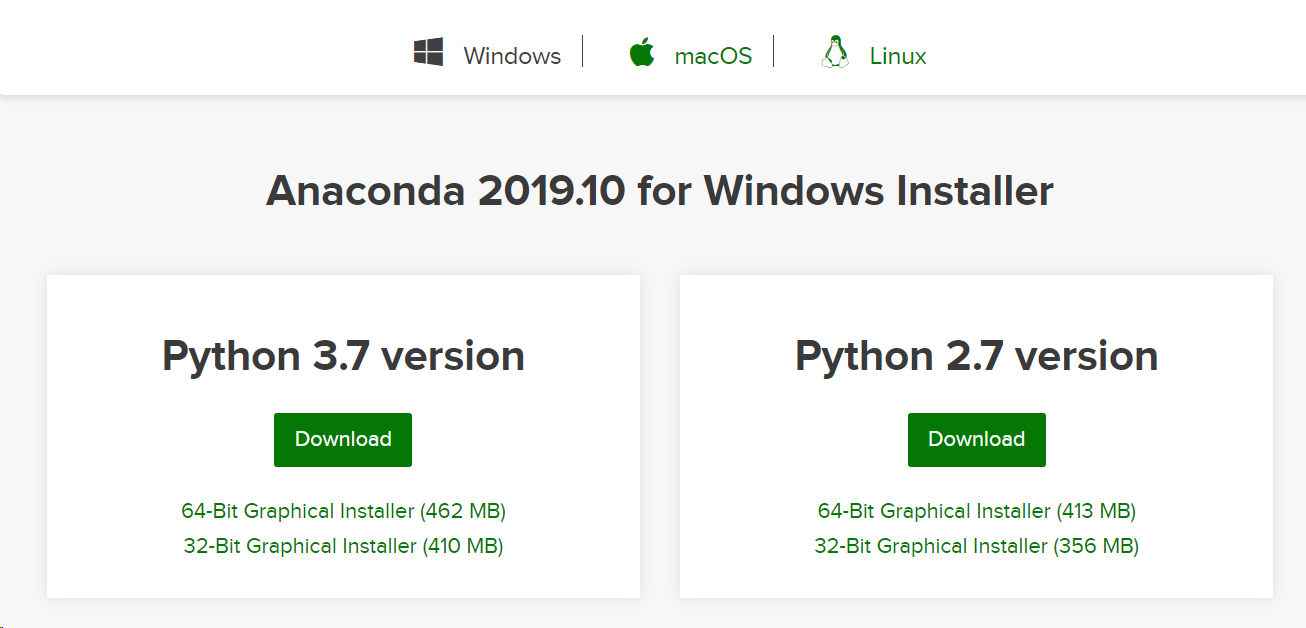
Task: Click the Python 3.7 version heading
Action: pos(342,355)
